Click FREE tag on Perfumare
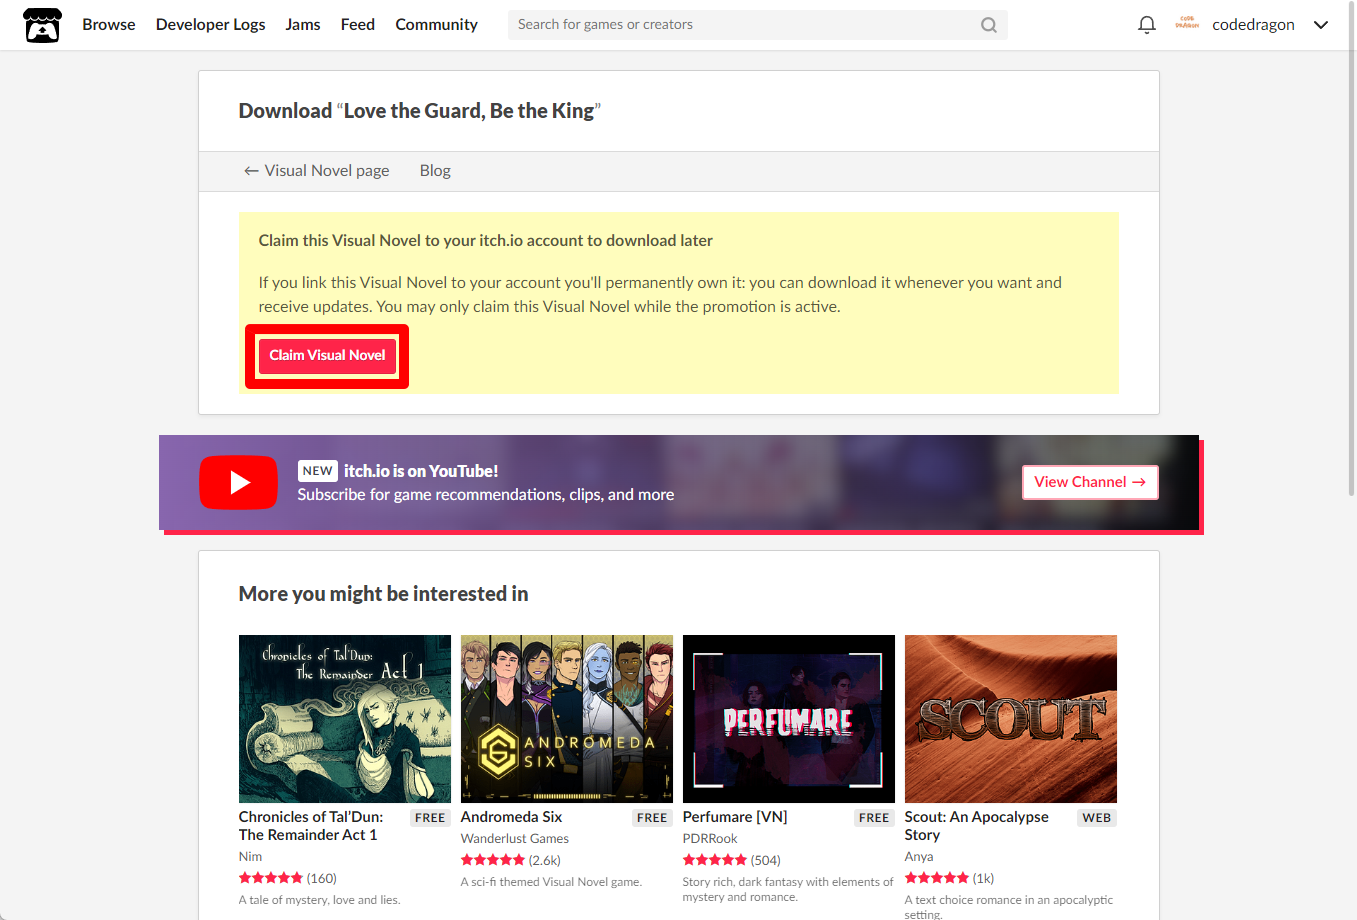The image size is (1357, 920). click(x=874, y=818)
